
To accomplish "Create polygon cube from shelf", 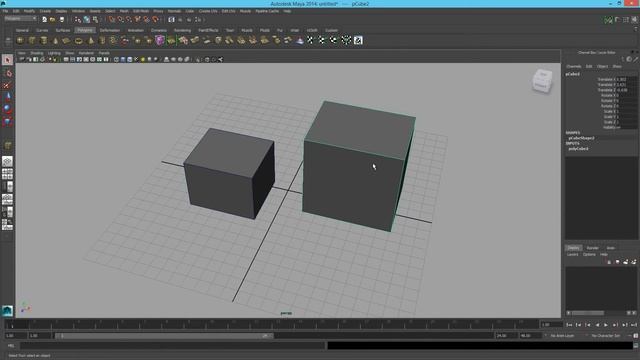I will (x=32, y=40).
